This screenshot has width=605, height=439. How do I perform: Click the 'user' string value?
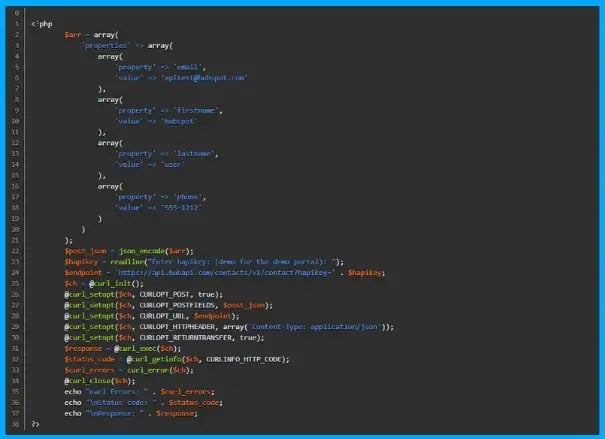click(172, 164)
